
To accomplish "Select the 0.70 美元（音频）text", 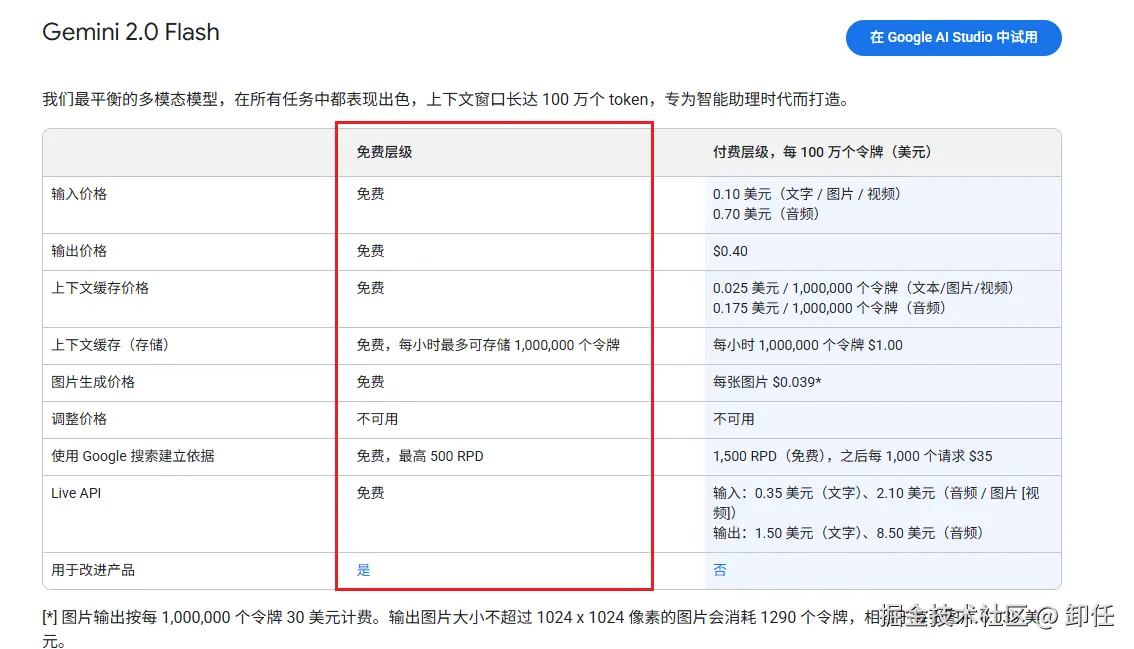I will click(766, 213).
